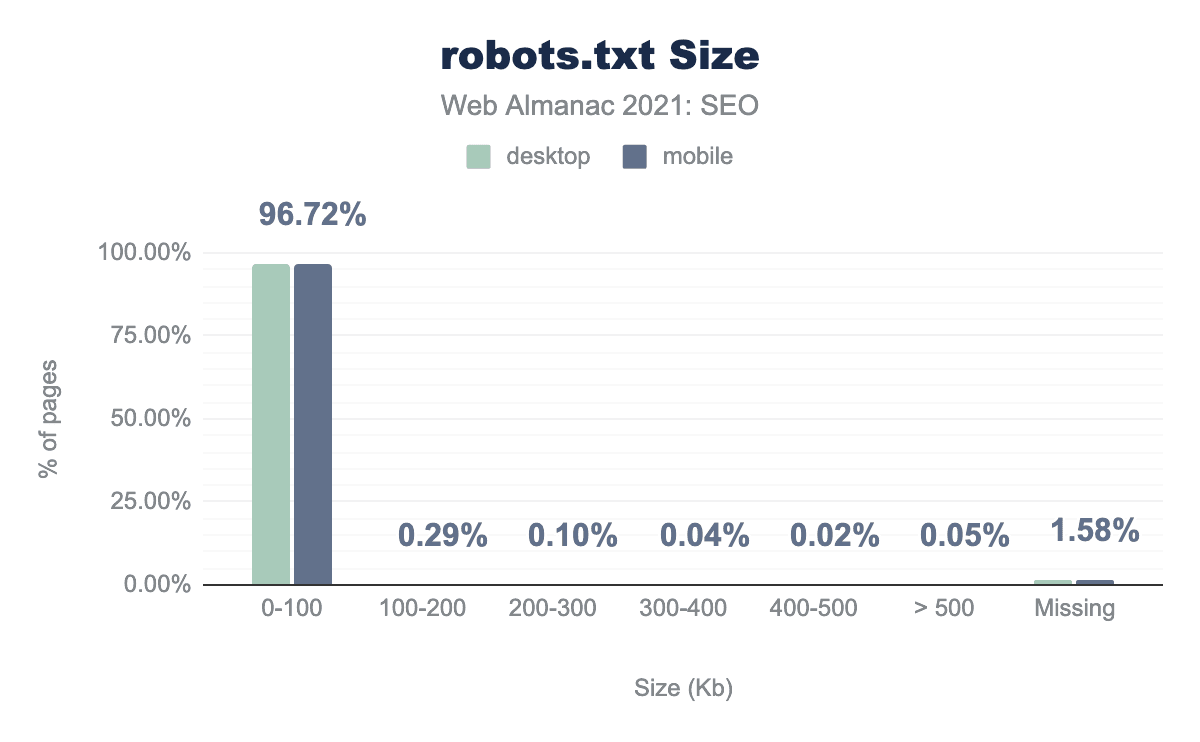Click the 50.00% y-axis tick label

click(145, 418)
